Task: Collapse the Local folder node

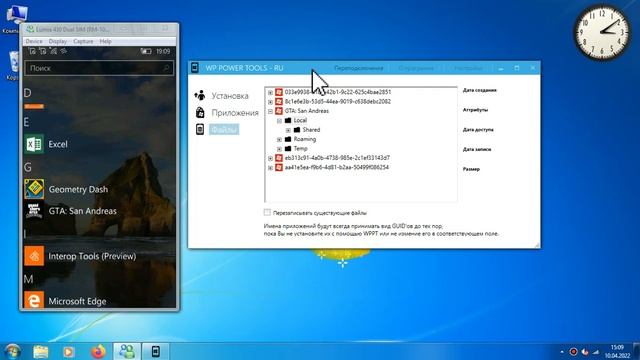Action: (x=279, y=121)
